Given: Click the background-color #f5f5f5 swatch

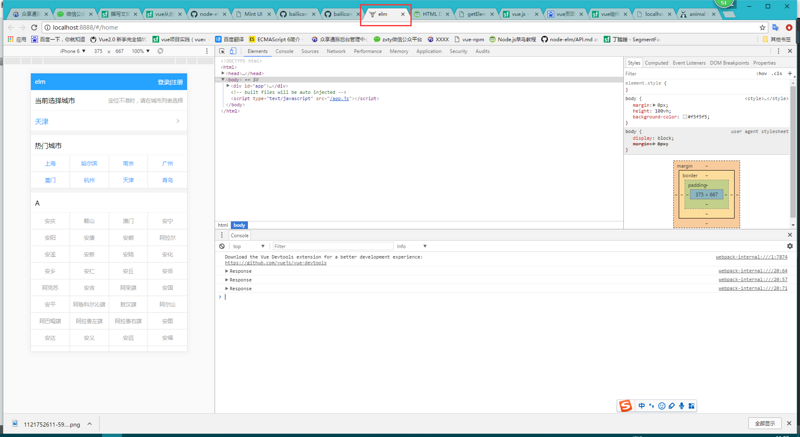Looking at the screenshot, I should pyautogui.click(x=685, y=117).
